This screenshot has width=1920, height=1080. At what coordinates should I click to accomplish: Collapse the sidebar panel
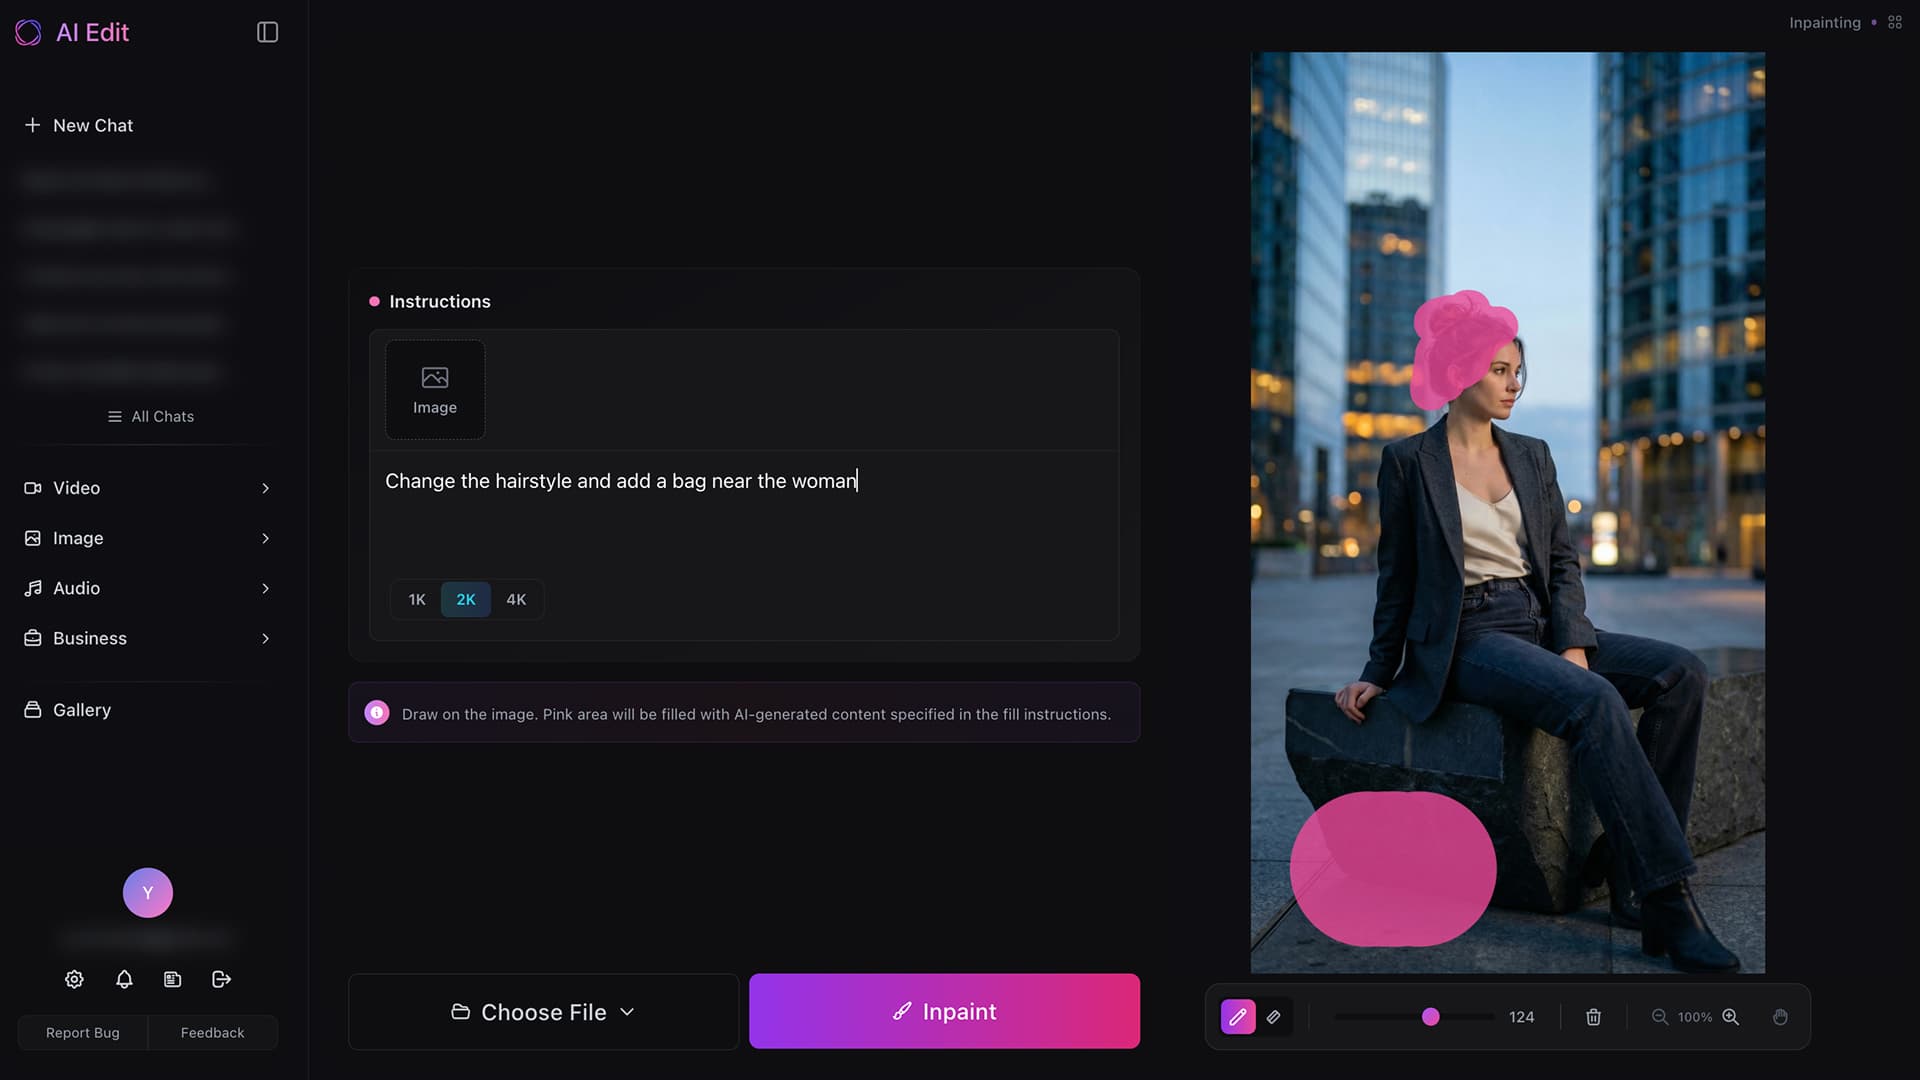click(x=267, y=32)
